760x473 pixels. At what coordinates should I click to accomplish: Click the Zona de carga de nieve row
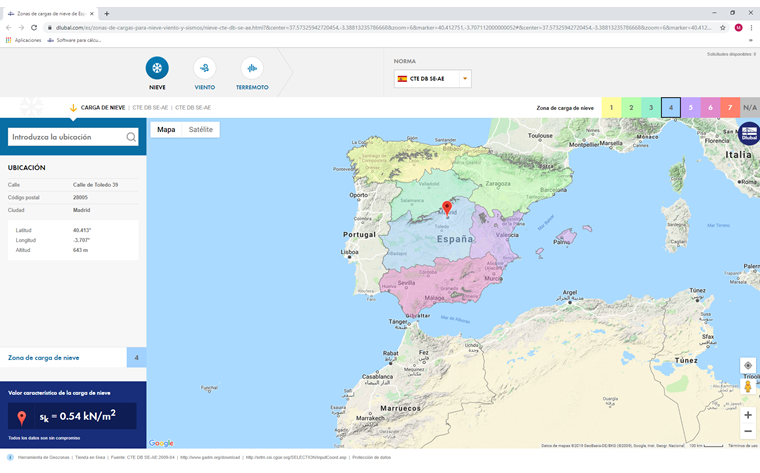tap(73, 358)
